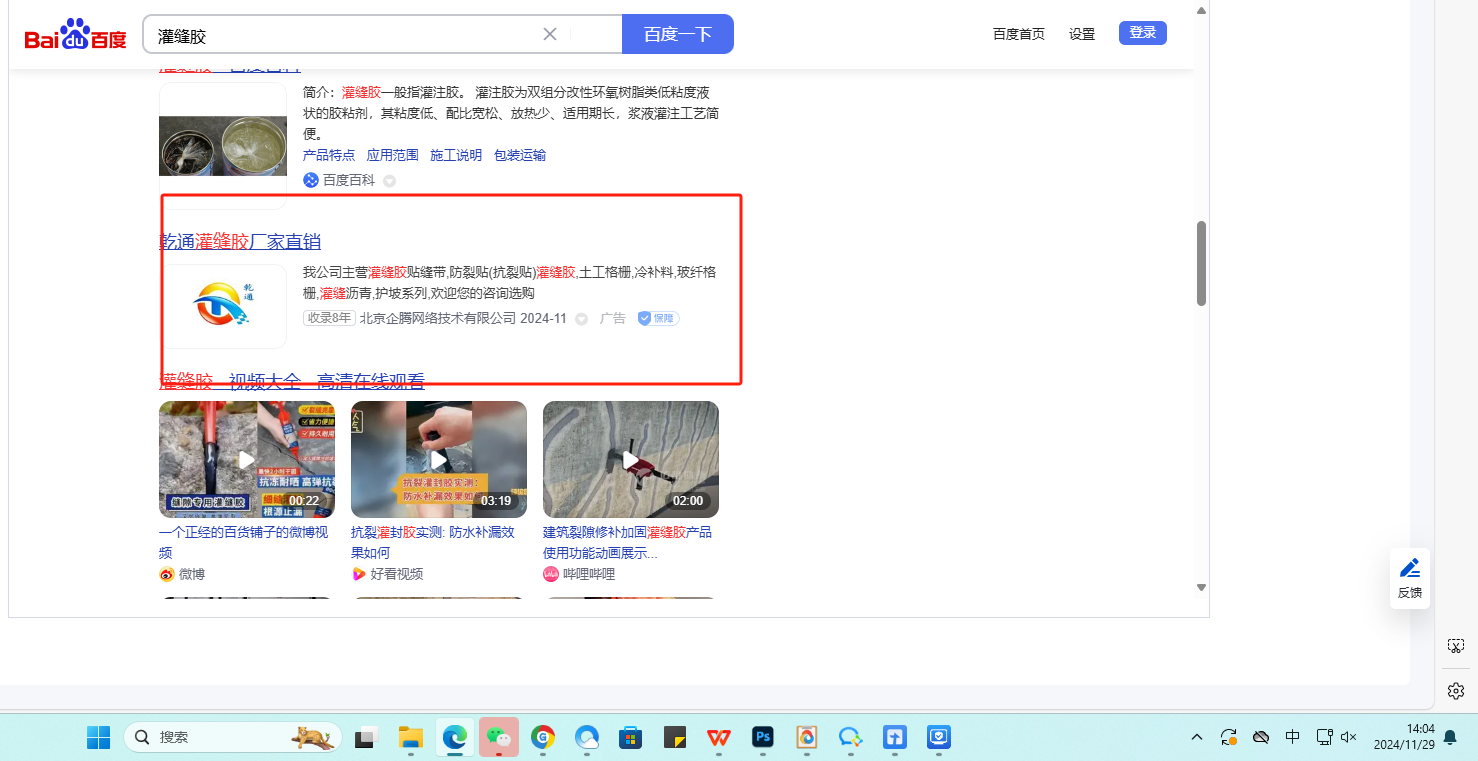This screenshot has width=1478, height=761.
Task: Click the Baidu logo
Action: point(76,34)
